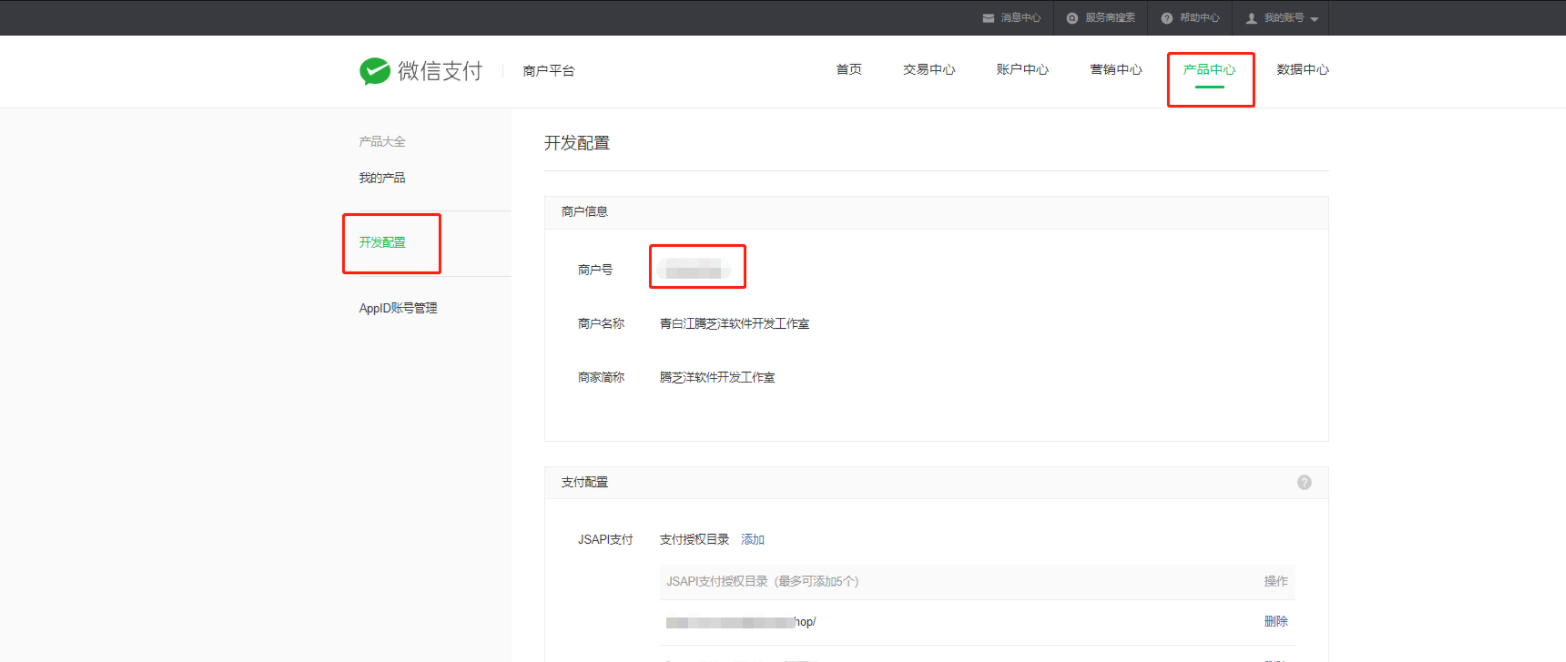This screenshot has width=1566, height=662.
Task: Click the help icon in 支付配置 header
Action: click(x=1304, y=482)
